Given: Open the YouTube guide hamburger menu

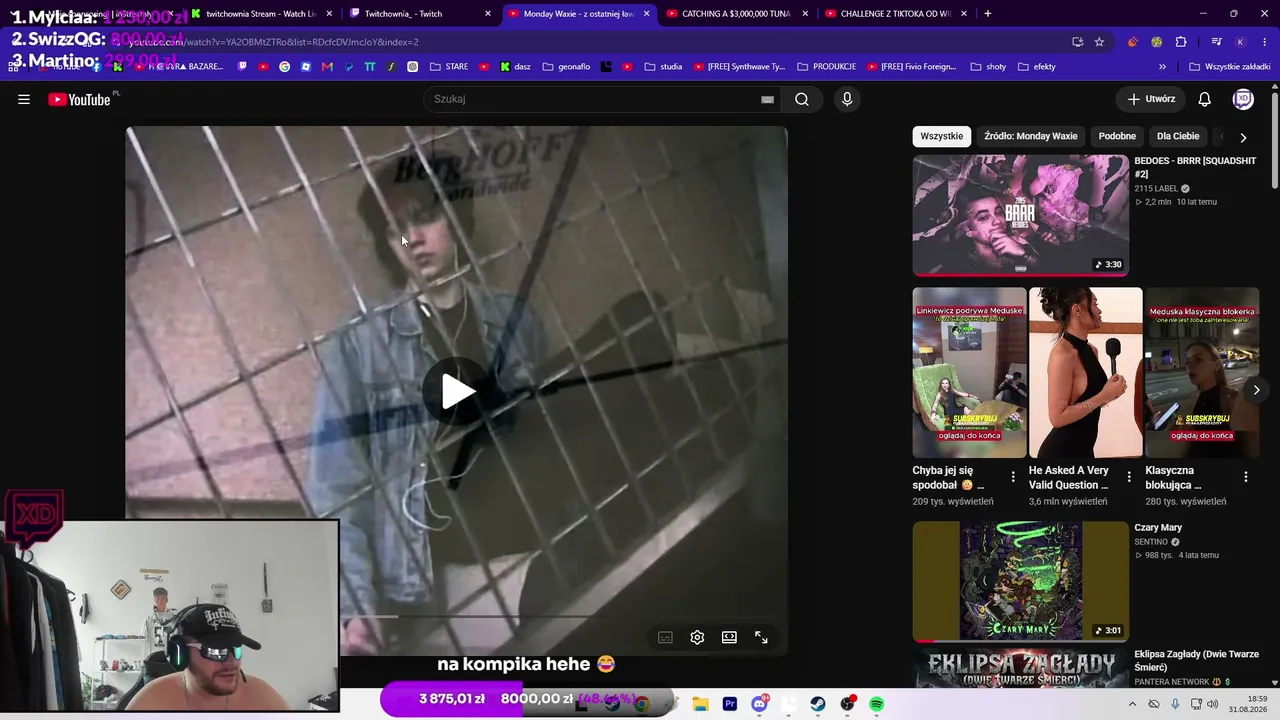Looking at the screenshot, I should 24,99.
